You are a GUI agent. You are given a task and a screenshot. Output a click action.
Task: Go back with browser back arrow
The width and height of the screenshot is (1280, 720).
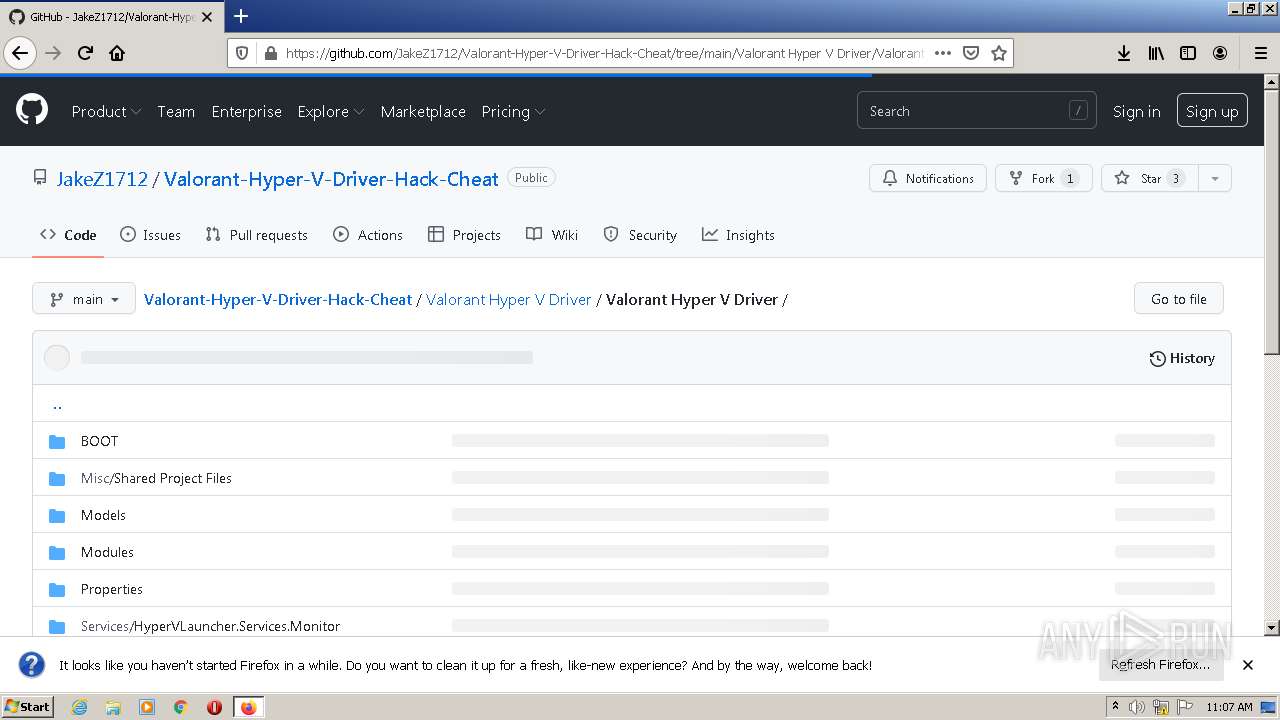click(20, 53)
